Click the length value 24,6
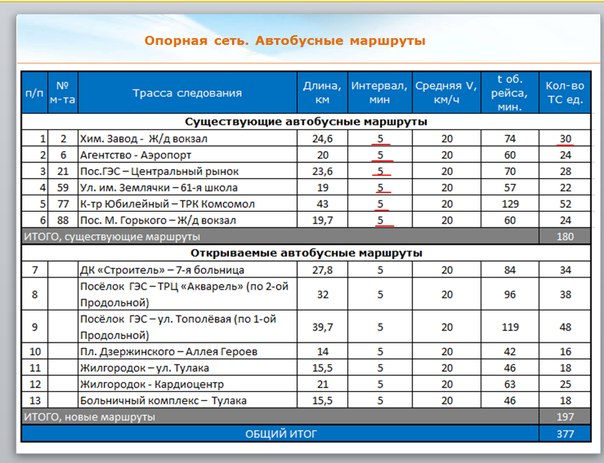The height and width of the screenshot is (463, 604). click(x=322, y=139)
